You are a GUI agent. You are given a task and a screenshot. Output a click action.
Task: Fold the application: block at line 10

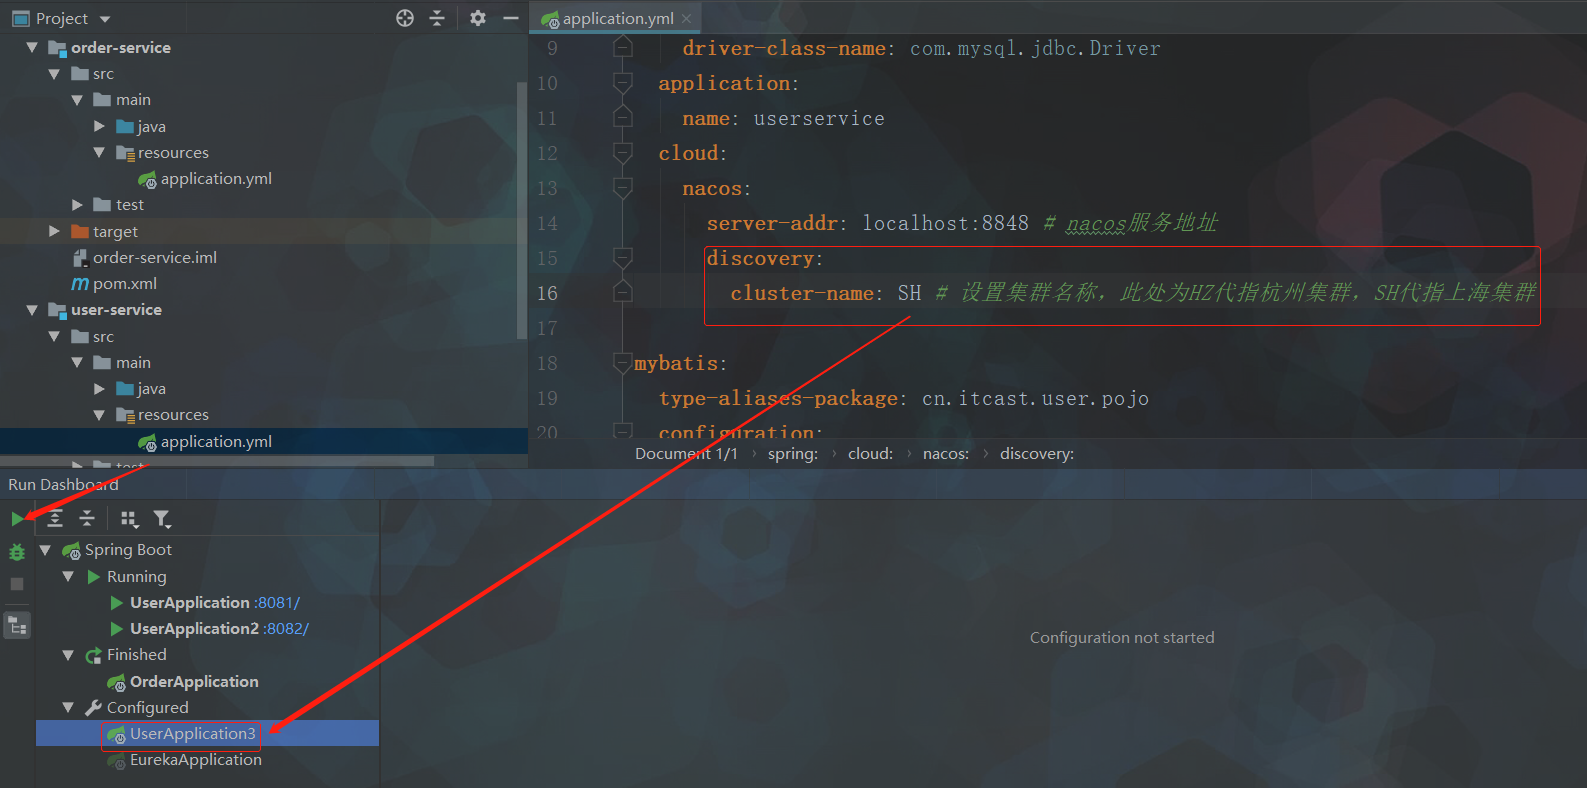coord(622,83)
